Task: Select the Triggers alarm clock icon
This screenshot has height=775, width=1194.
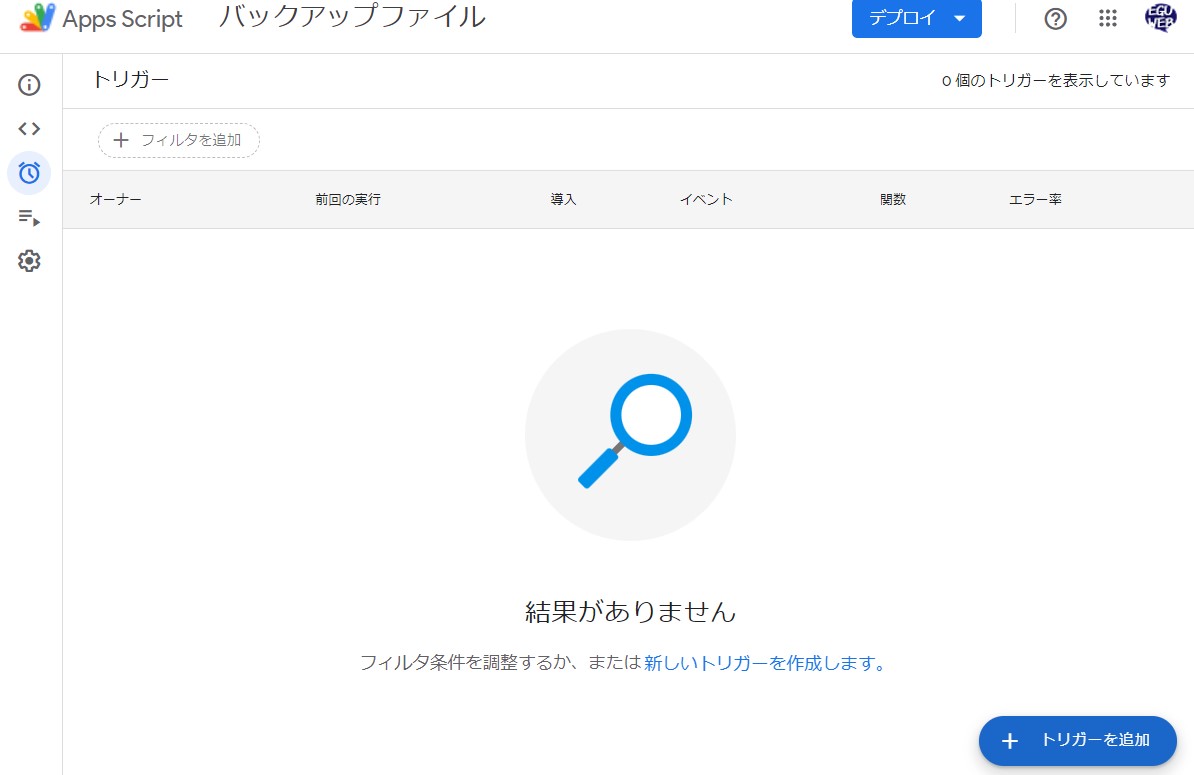Action: click(x=29, y=172)
